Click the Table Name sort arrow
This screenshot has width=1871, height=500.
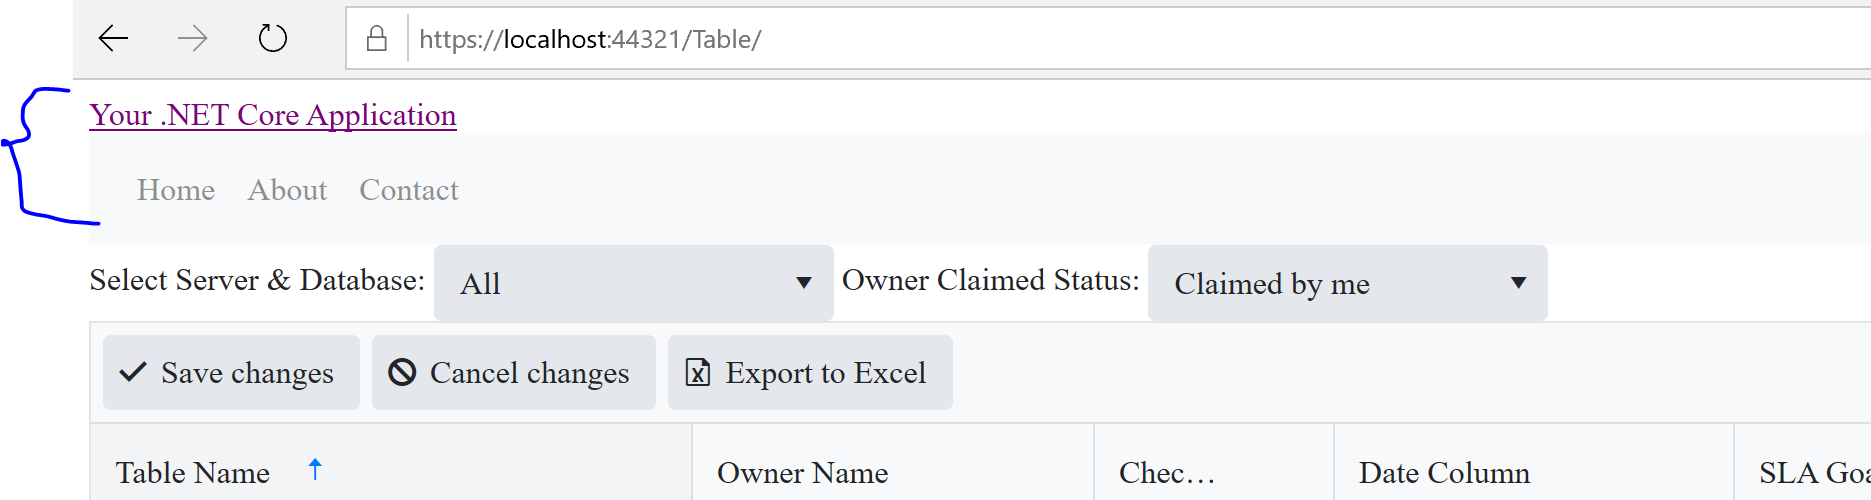[x=315, y=469]
